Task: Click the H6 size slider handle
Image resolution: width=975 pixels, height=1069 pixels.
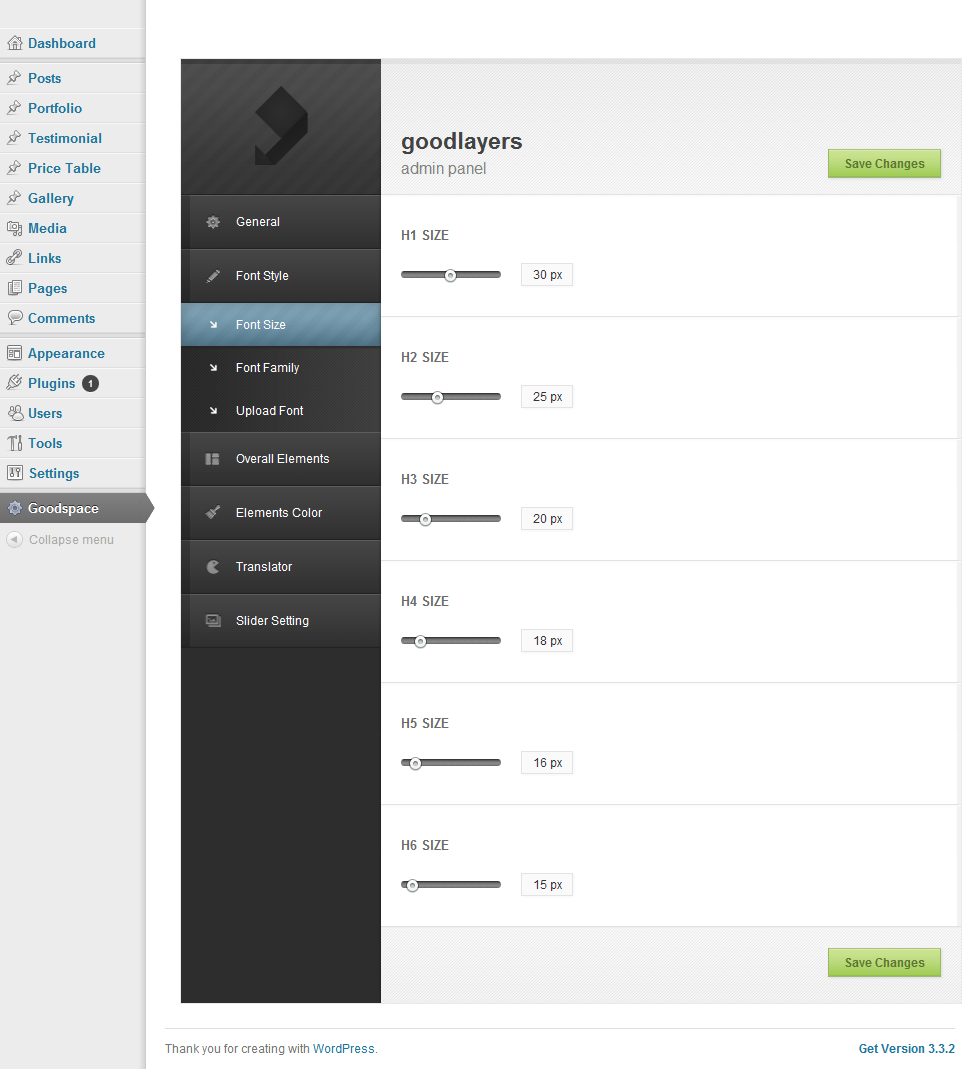Action: 412,886
